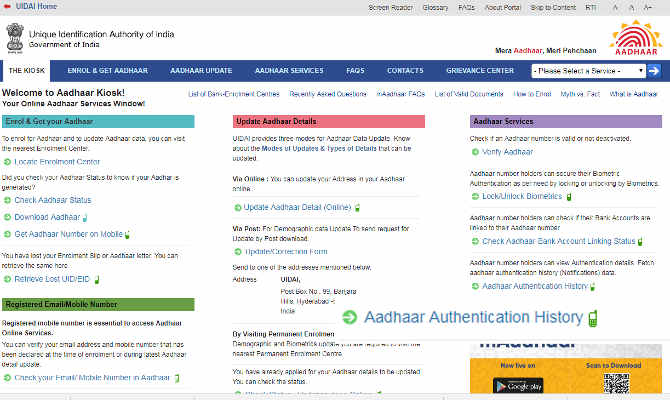Click the green arrow beside Verify Aadhaar
Screen dimensions: 670x400
coord(475,152)
